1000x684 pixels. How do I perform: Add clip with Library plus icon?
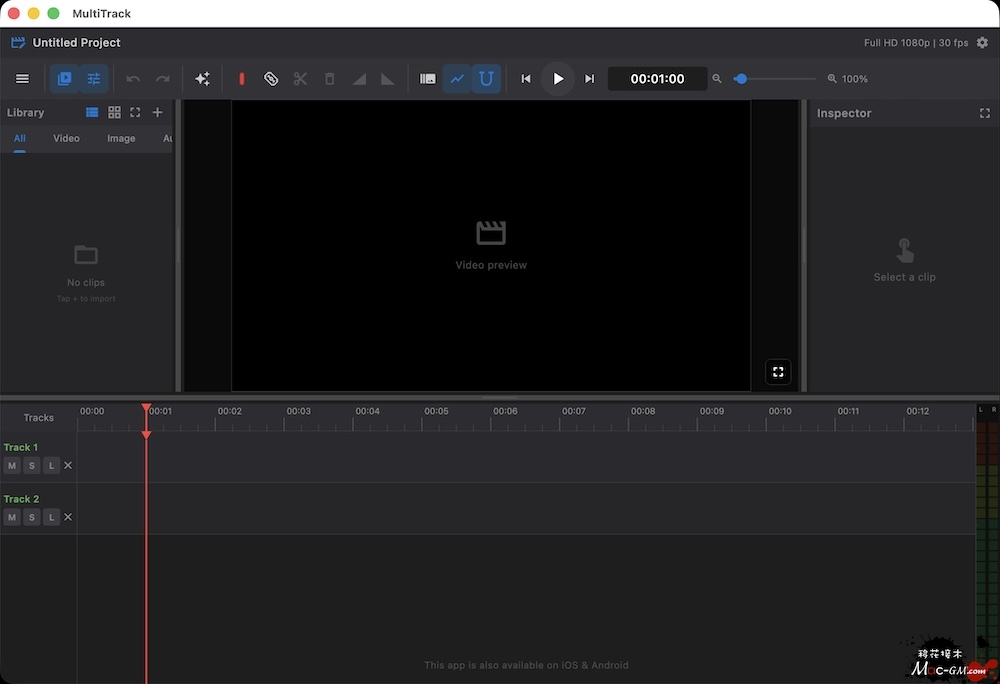(157, 113)
